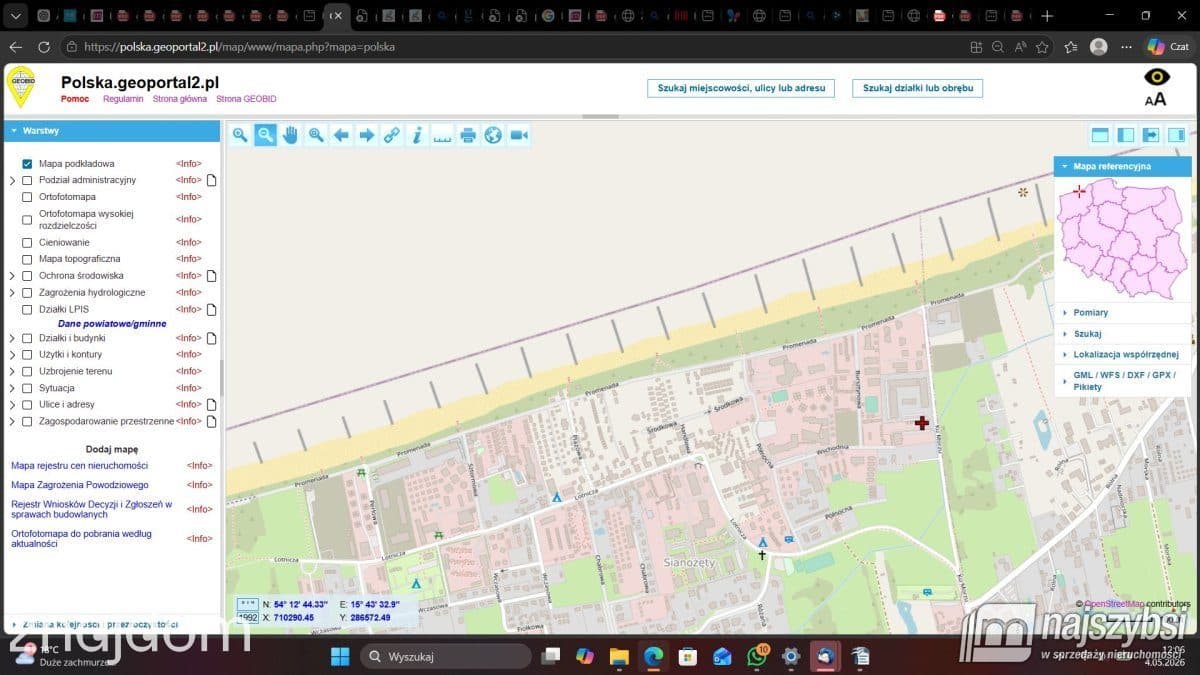Enable Ortofotomapa wysokiej rozdzielczości checkbox
This screenshot has width=1200, height=675.
point(28,219)
